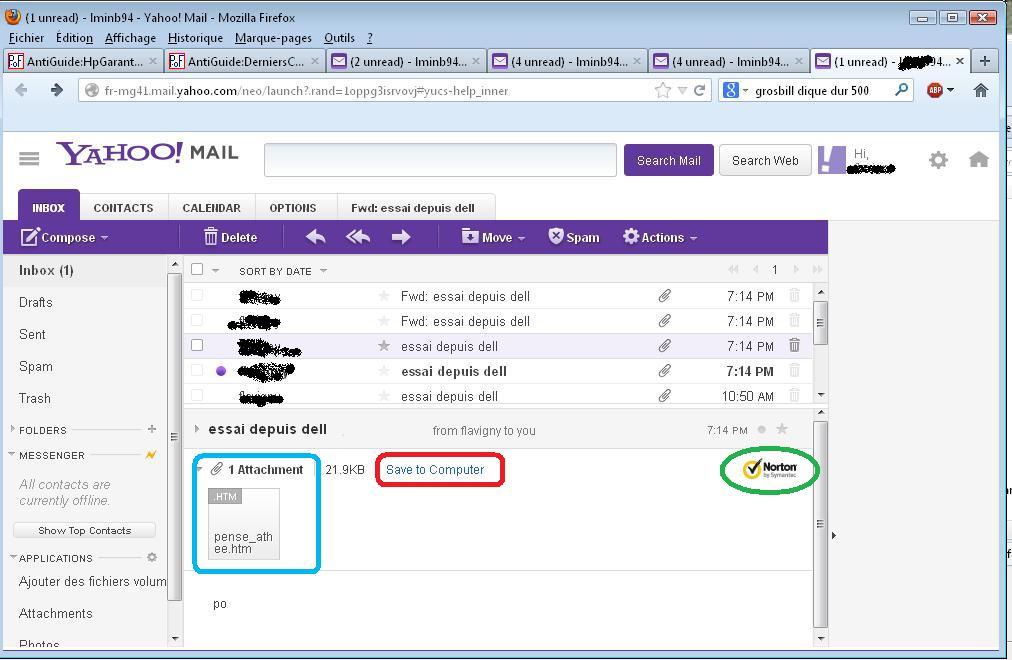
Task: Switch to 'Fwd: essai depuis dell' tab
Action: [x=413, y=208]
